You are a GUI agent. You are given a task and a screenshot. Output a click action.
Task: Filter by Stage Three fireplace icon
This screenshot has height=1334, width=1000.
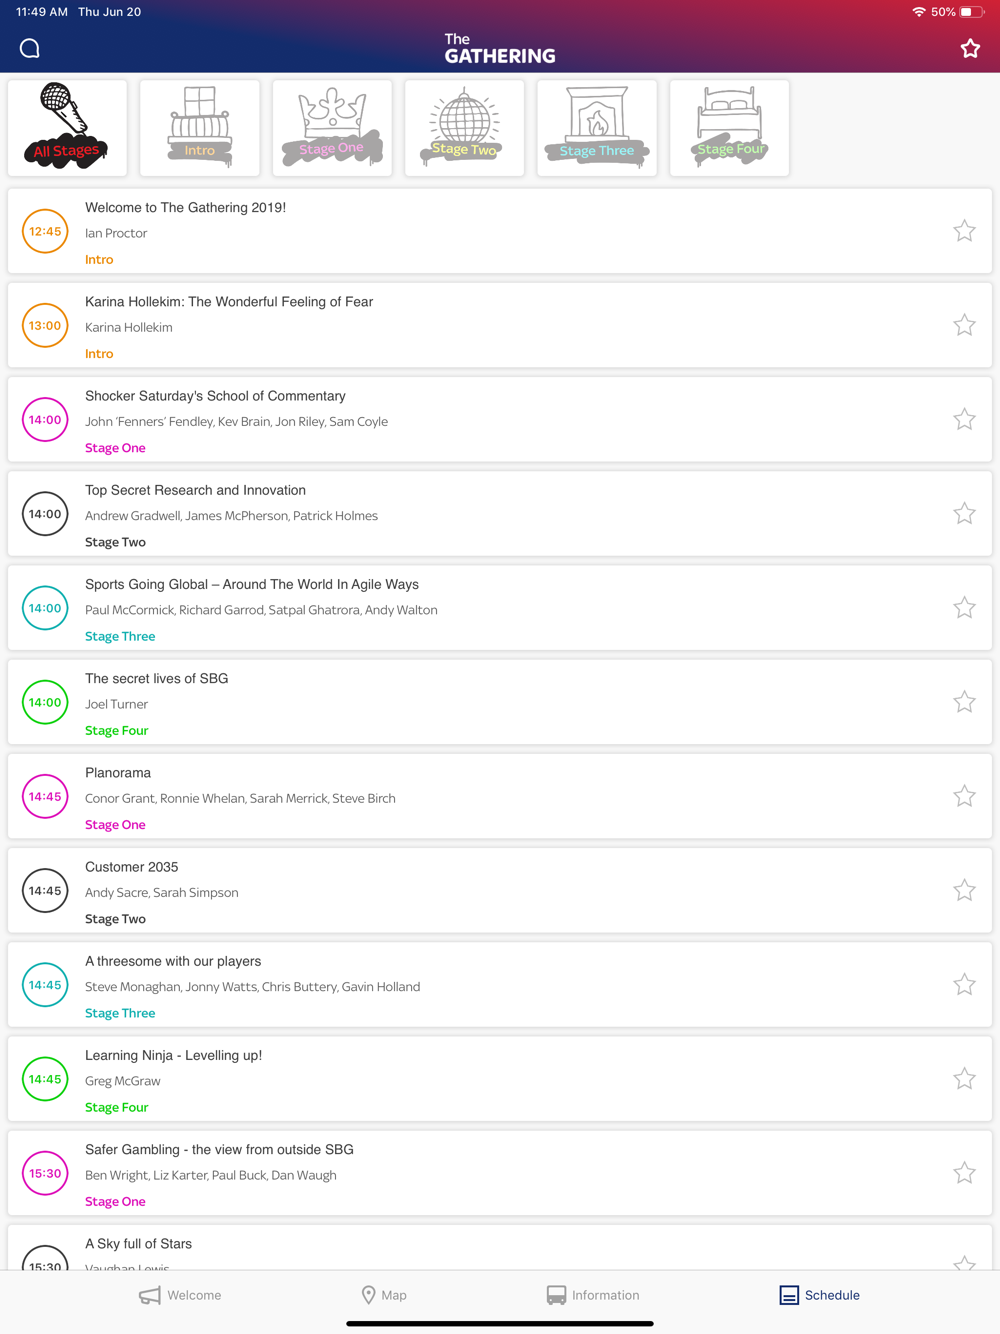tap(597, 128)
